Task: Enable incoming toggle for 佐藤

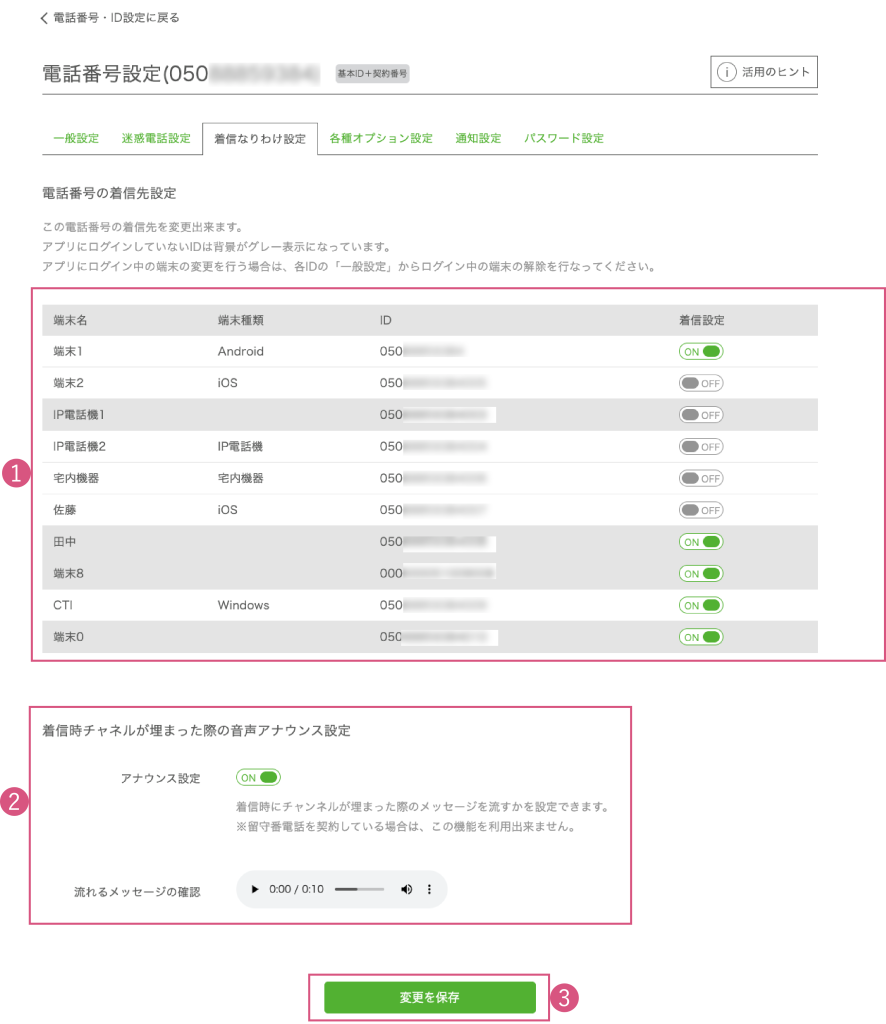Action: (700, 510)
